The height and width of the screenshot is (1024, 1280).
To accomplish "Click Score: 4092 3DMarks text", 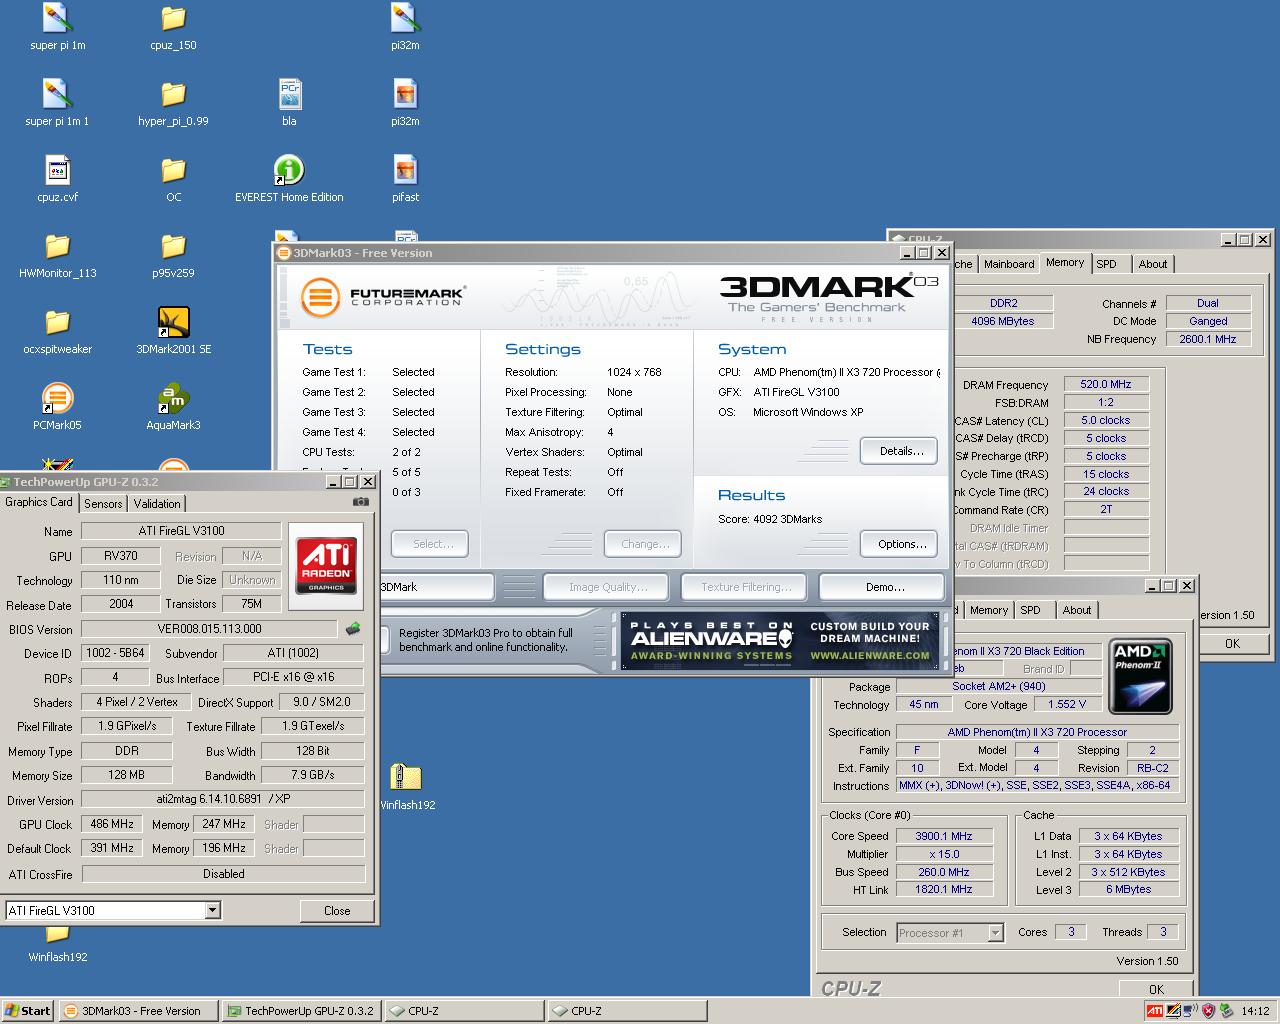I will (x=770, y=519).
